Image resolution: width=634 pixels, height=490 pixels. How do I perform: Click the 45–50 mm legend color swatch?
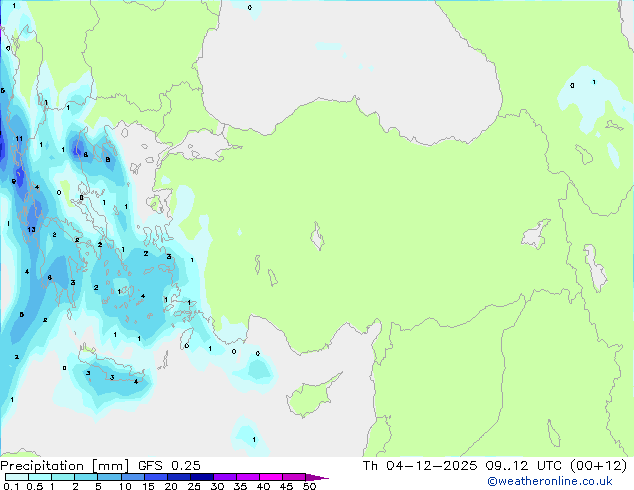click(x=294, y=477)
